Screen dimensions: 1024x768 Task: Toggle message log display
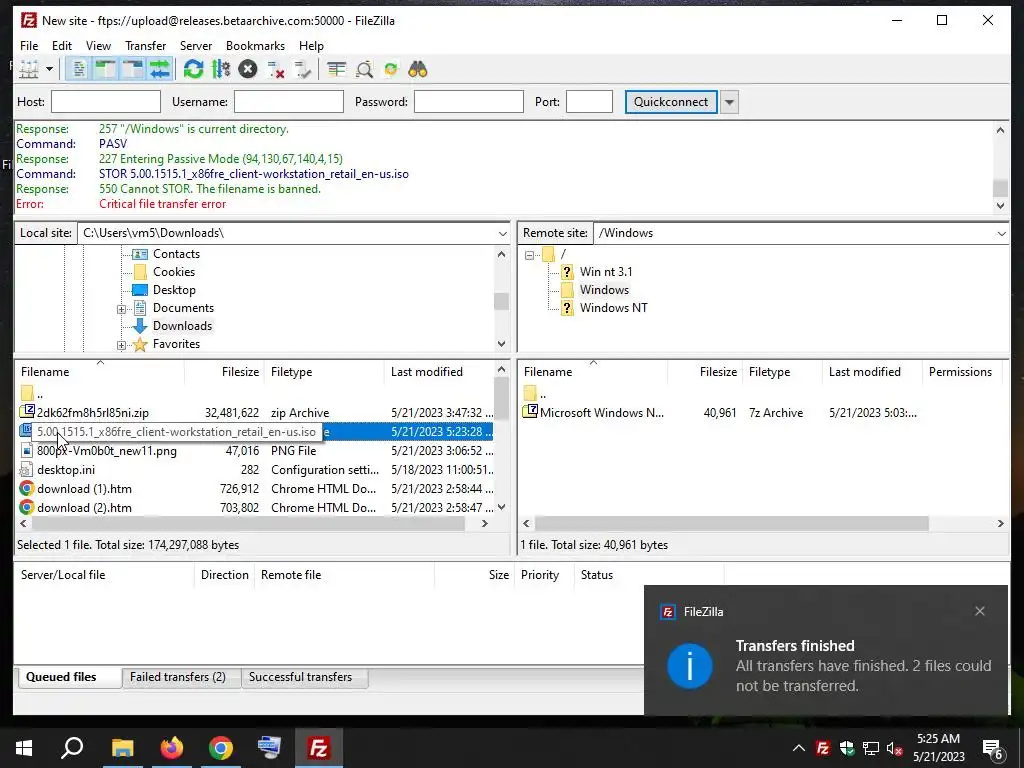pos(79,69)
